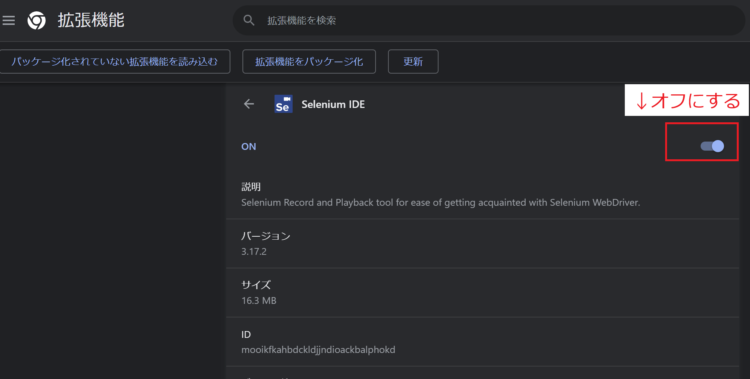This screenshot has height=379, width=750.
Task: Click the バージョン section heading
Action: [x=265, y=236]
